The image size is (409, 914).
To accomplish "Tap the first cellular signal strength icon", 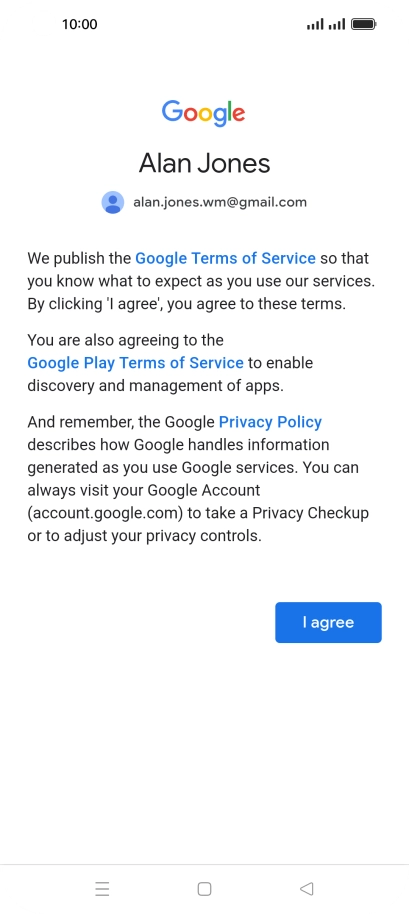I will point(315,24).
